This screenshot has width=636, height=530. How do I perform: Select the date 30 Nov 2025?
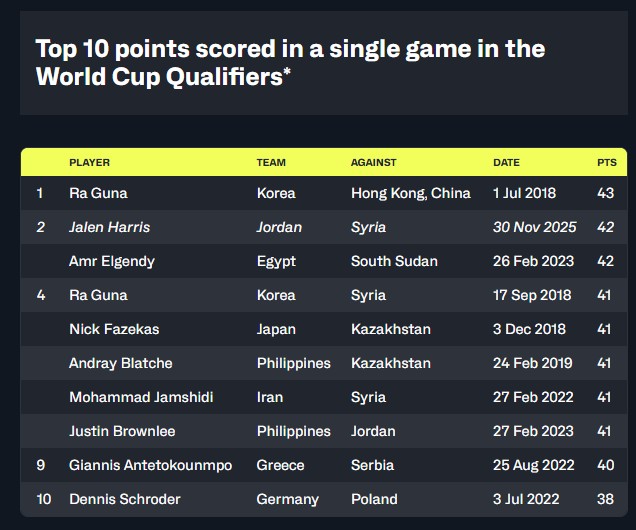coord(534,227)
